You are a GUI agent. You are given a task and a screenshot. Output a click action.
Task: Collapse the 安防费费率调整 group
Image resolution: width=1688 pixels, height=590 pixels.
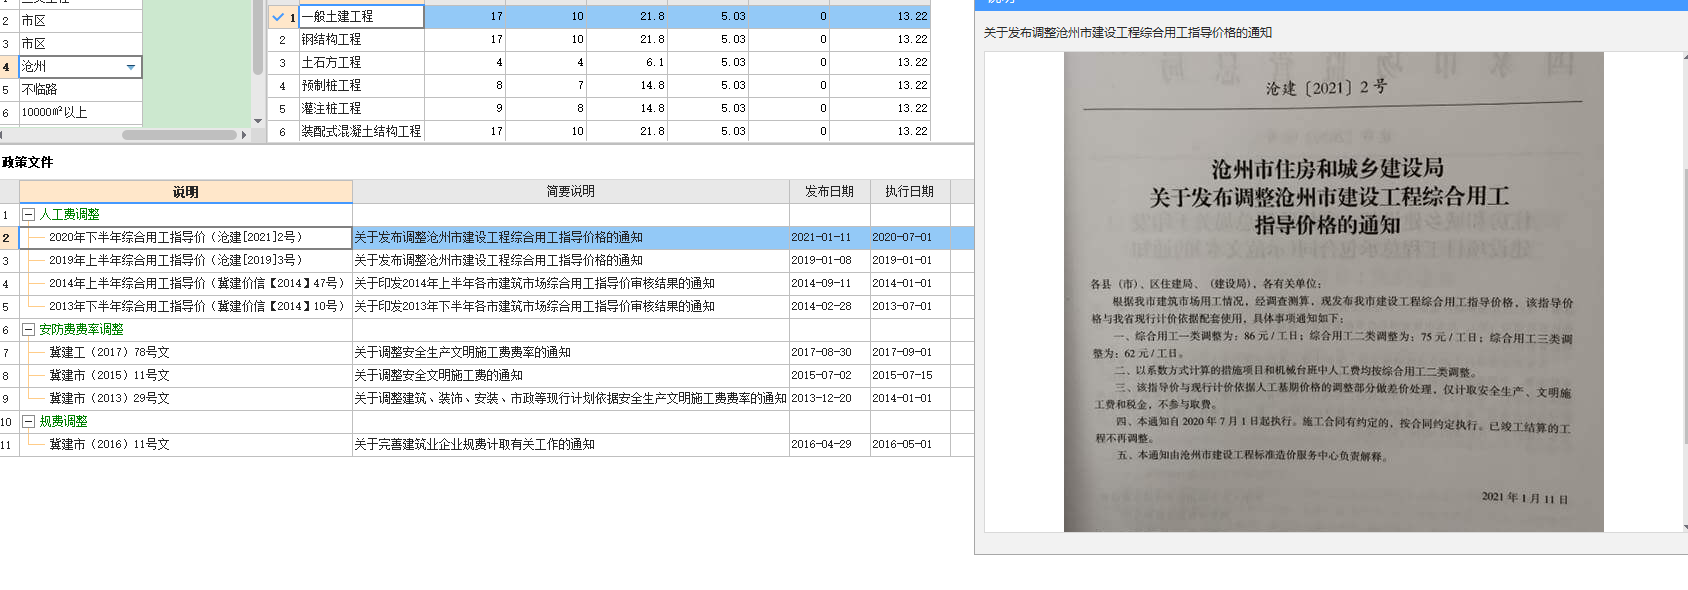(29, 329)
